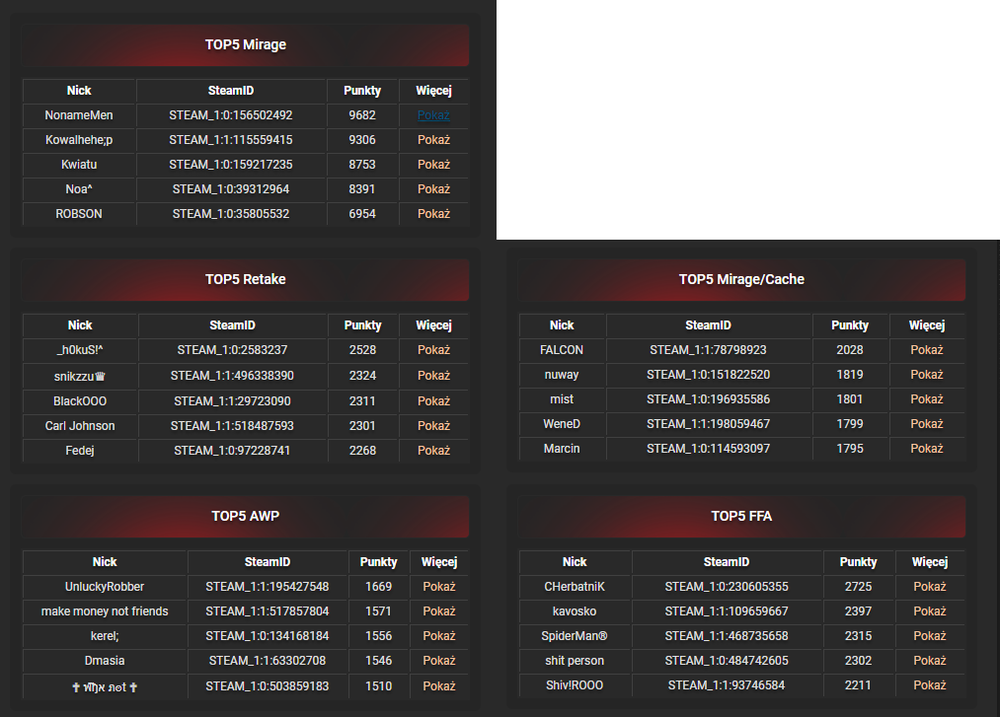Click Punkty column header in TOP5 Mirage
The height and width of the screenshot is (717, 1000).
click(362, 91)
